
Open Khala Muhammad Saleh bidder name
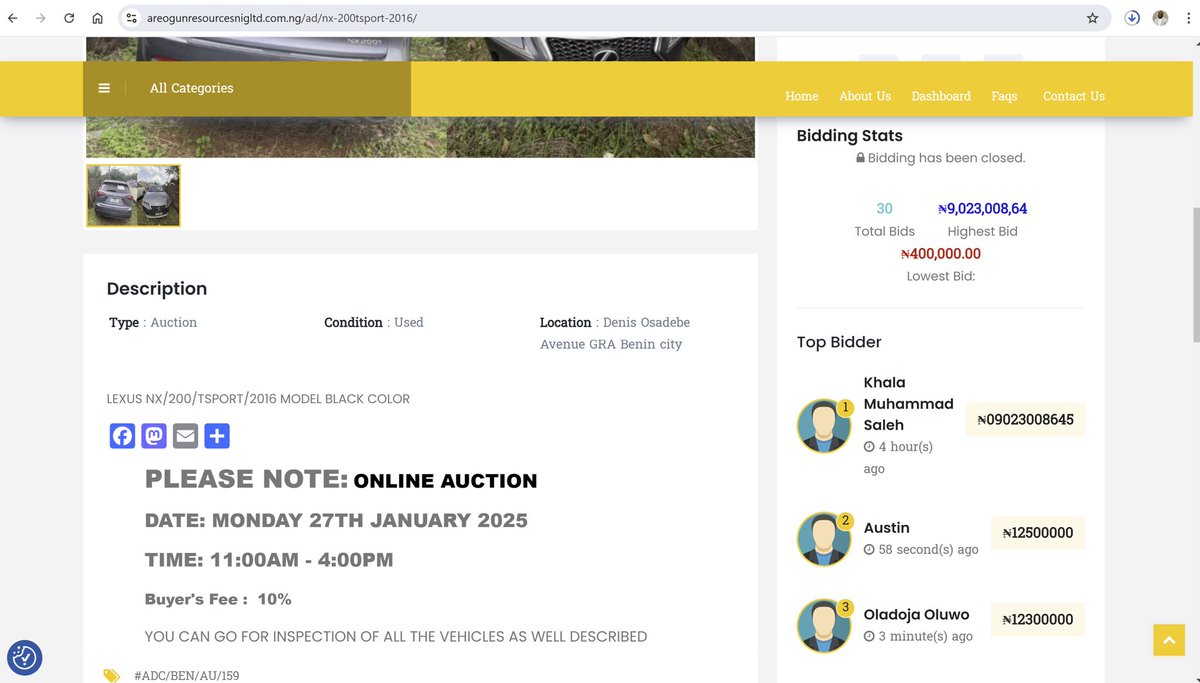tap(908, 404)
